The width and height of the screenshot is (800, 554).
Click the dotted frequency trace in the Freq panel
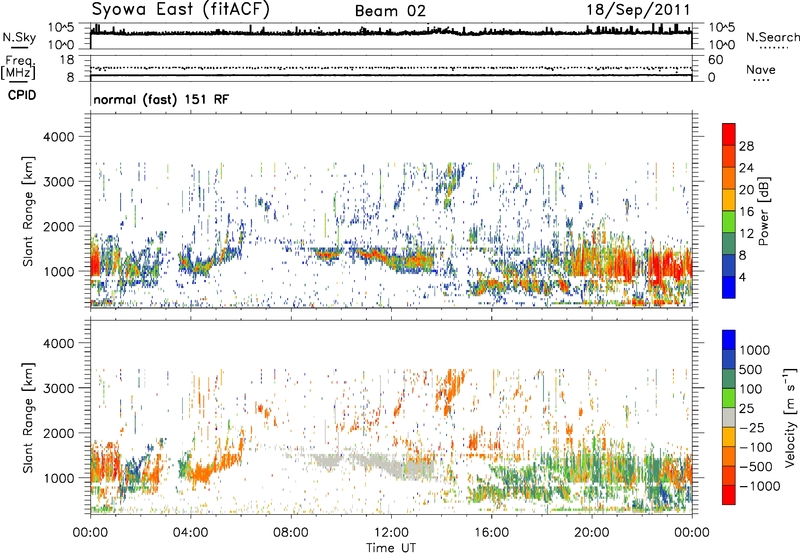tap(391, 68)
